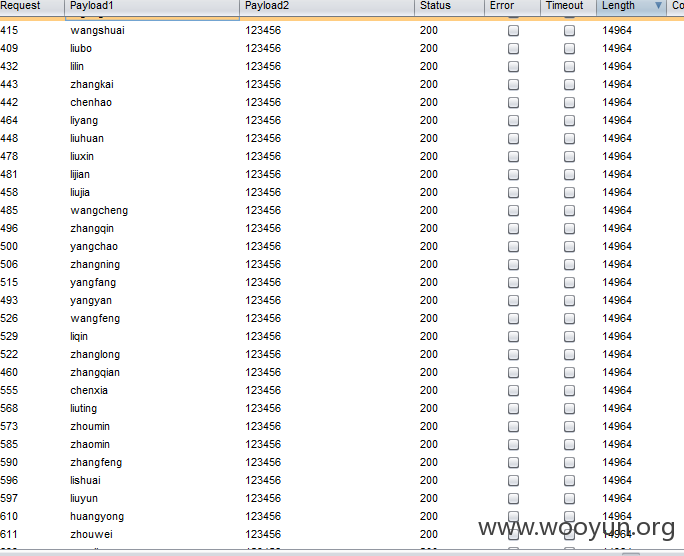684x556 pixels.
Task: Sort by the Payload2 column header
Action: tap(327, 6)
